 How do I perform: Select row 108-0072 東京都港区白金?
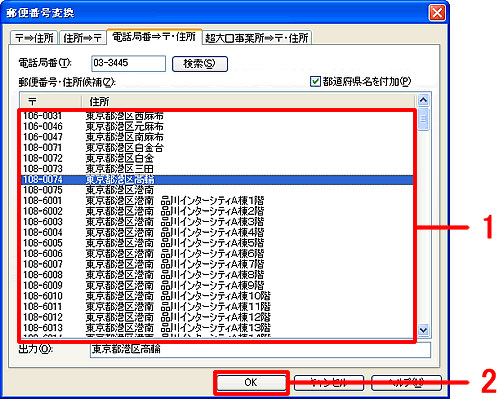[x=217, y=158]
